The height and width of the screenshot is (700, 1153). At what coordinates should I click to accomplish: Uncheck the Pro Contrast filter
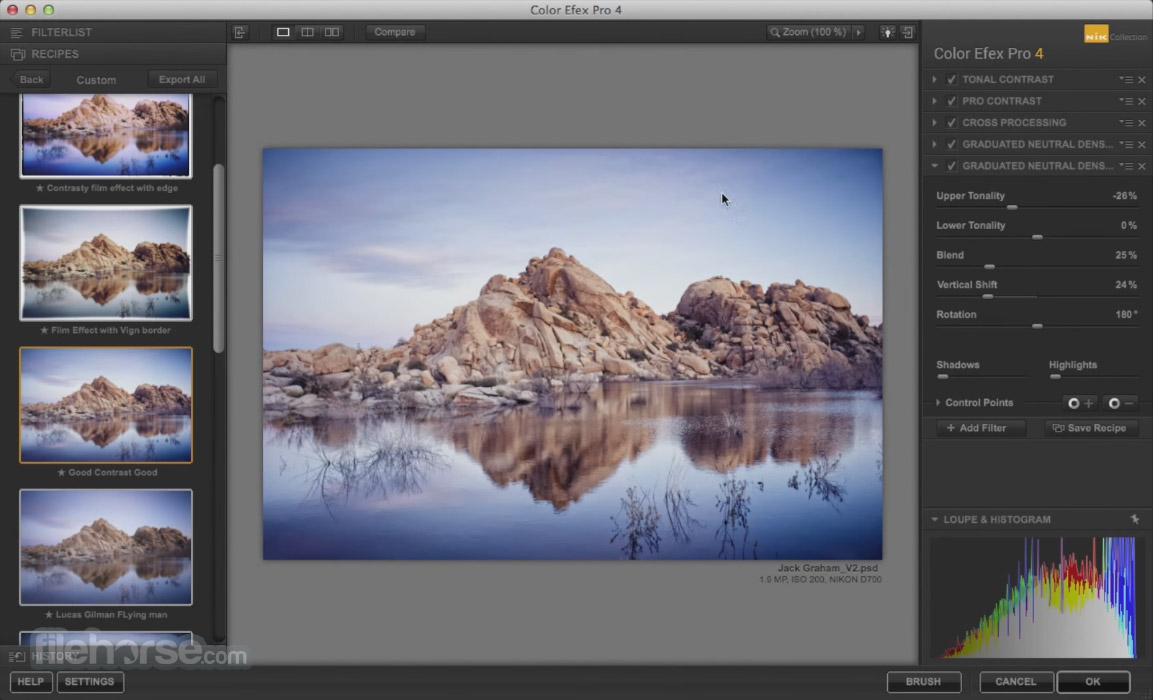coord(952,101)
